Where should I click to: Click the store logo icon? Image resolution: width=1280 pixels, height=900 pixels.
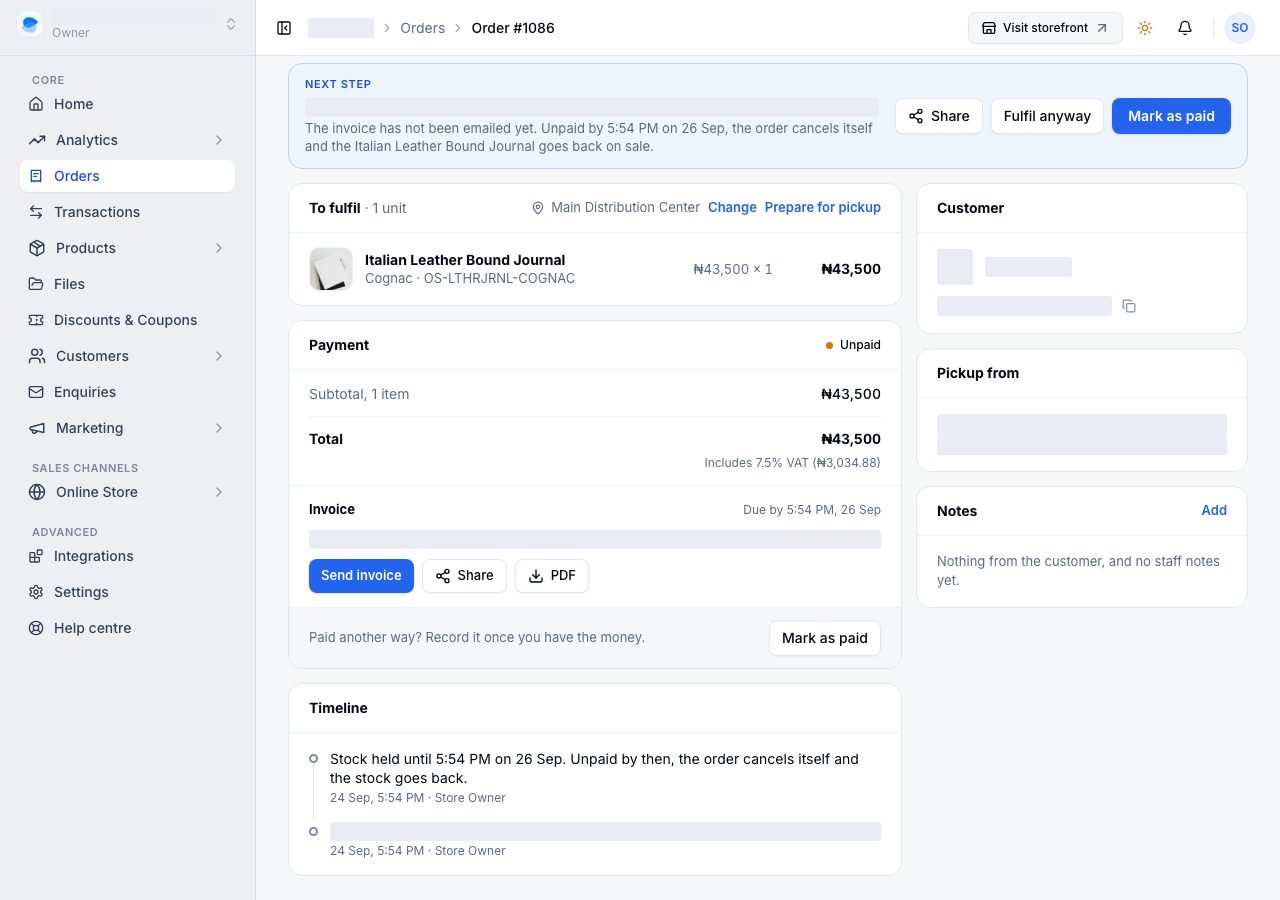[30, 24]
